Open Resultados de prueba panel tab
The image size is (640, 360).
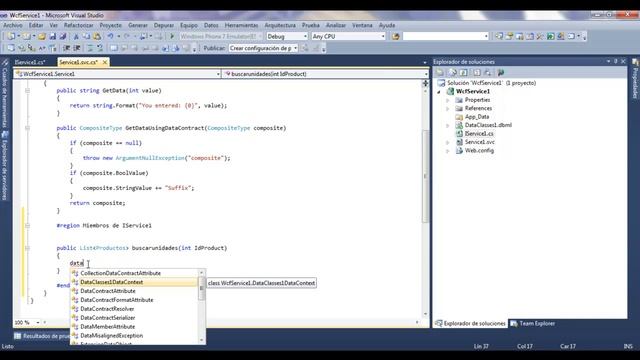(42, 336)
